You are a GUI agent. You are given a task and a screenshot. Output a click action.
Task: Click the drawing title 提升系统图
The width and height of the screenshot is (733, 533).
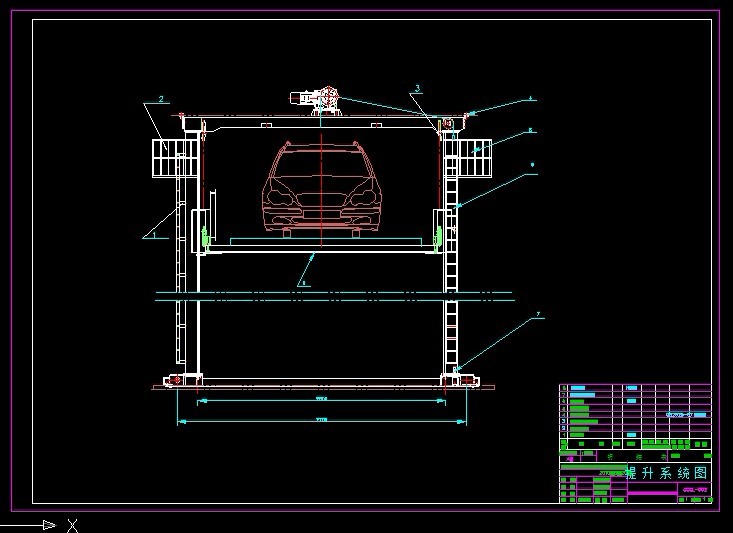coord(667,473)
